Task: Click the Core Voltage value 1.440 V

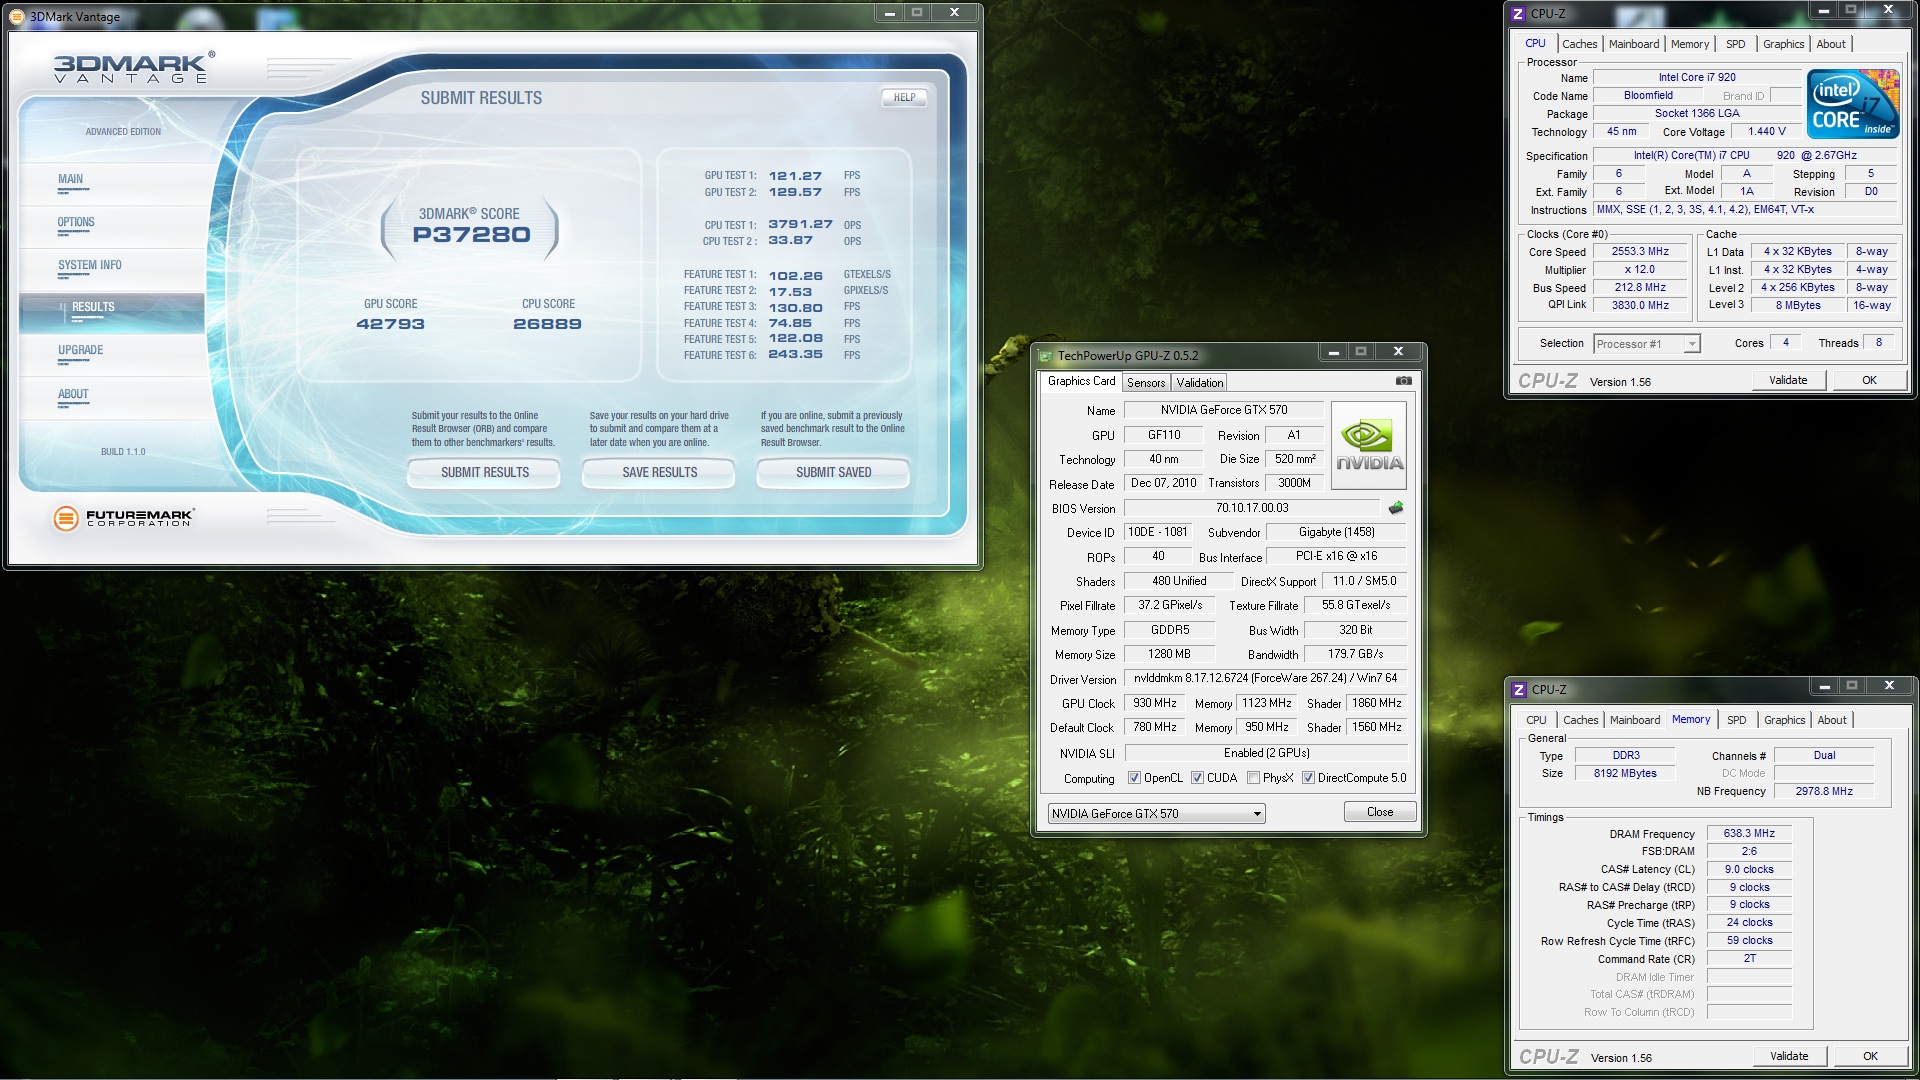Action: coord(1766,131)
